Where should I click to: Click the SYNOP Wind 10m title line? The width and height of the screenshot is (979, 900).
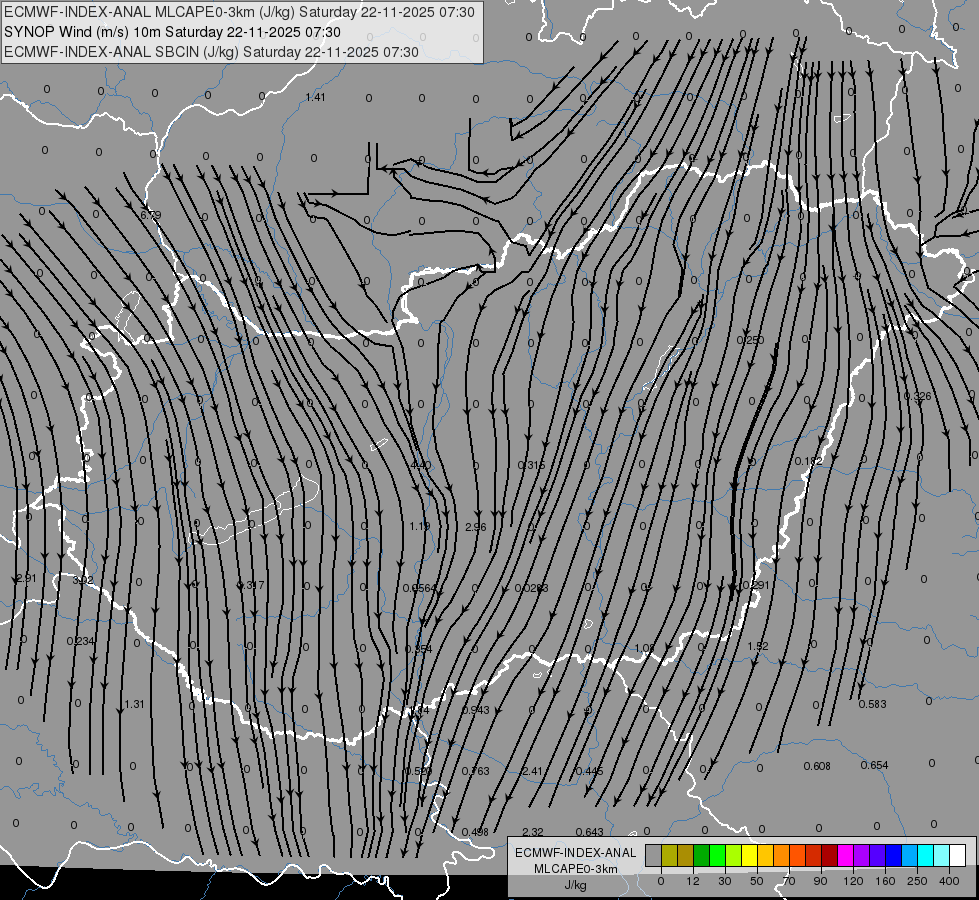click(x=172, y=32)
